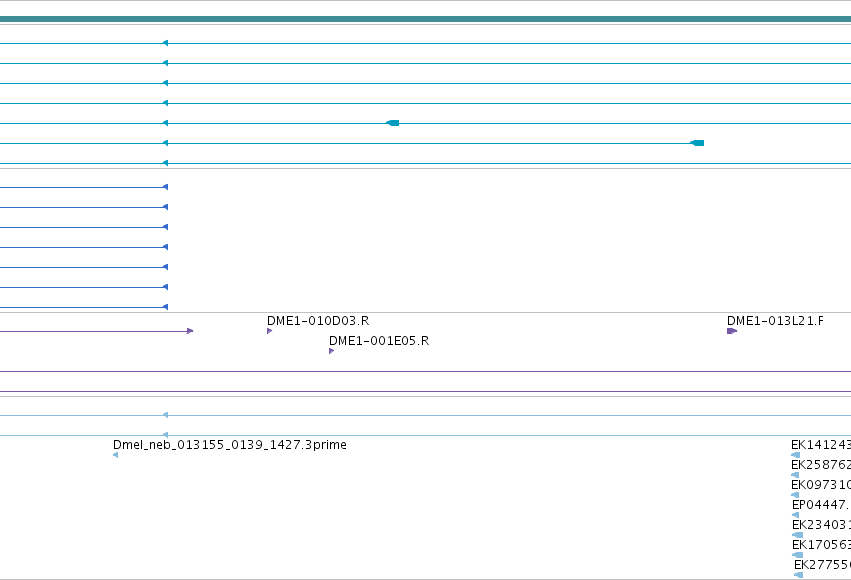Click the light-blue arrow under the Dmel_neb_013155 label
The height and width of the screenshot is (580, 851).
point(116,455)
